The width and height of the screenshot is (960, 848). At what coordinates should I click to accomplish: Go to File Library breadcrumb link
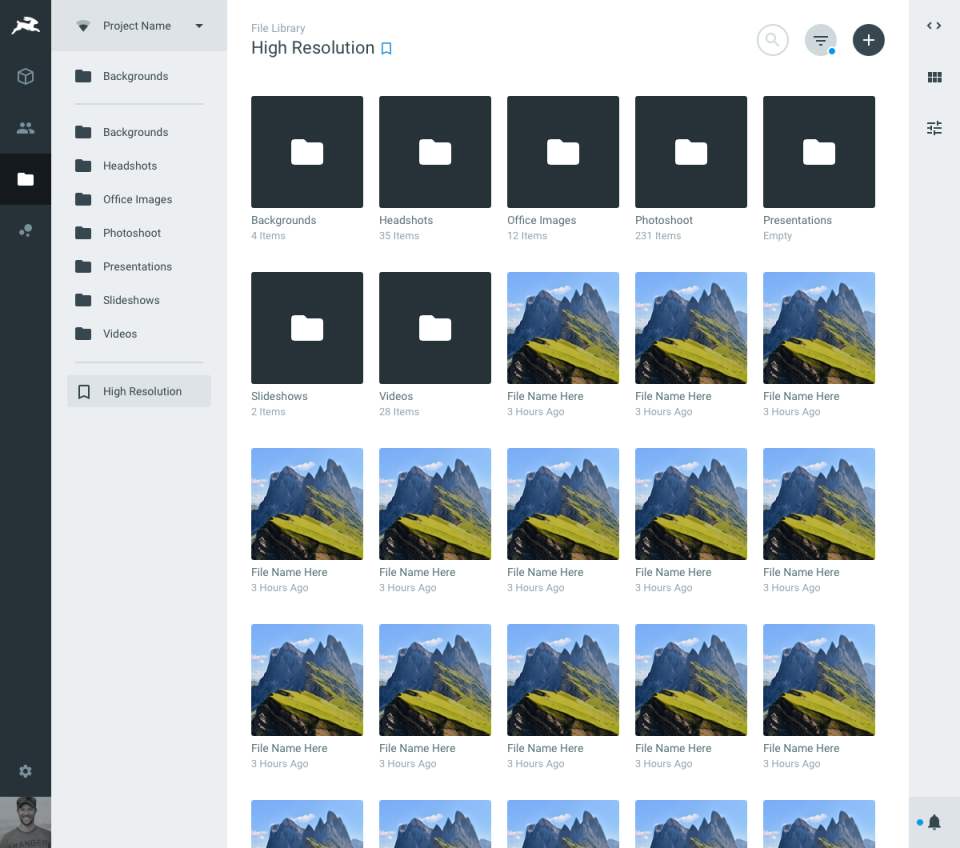[278, 28]
